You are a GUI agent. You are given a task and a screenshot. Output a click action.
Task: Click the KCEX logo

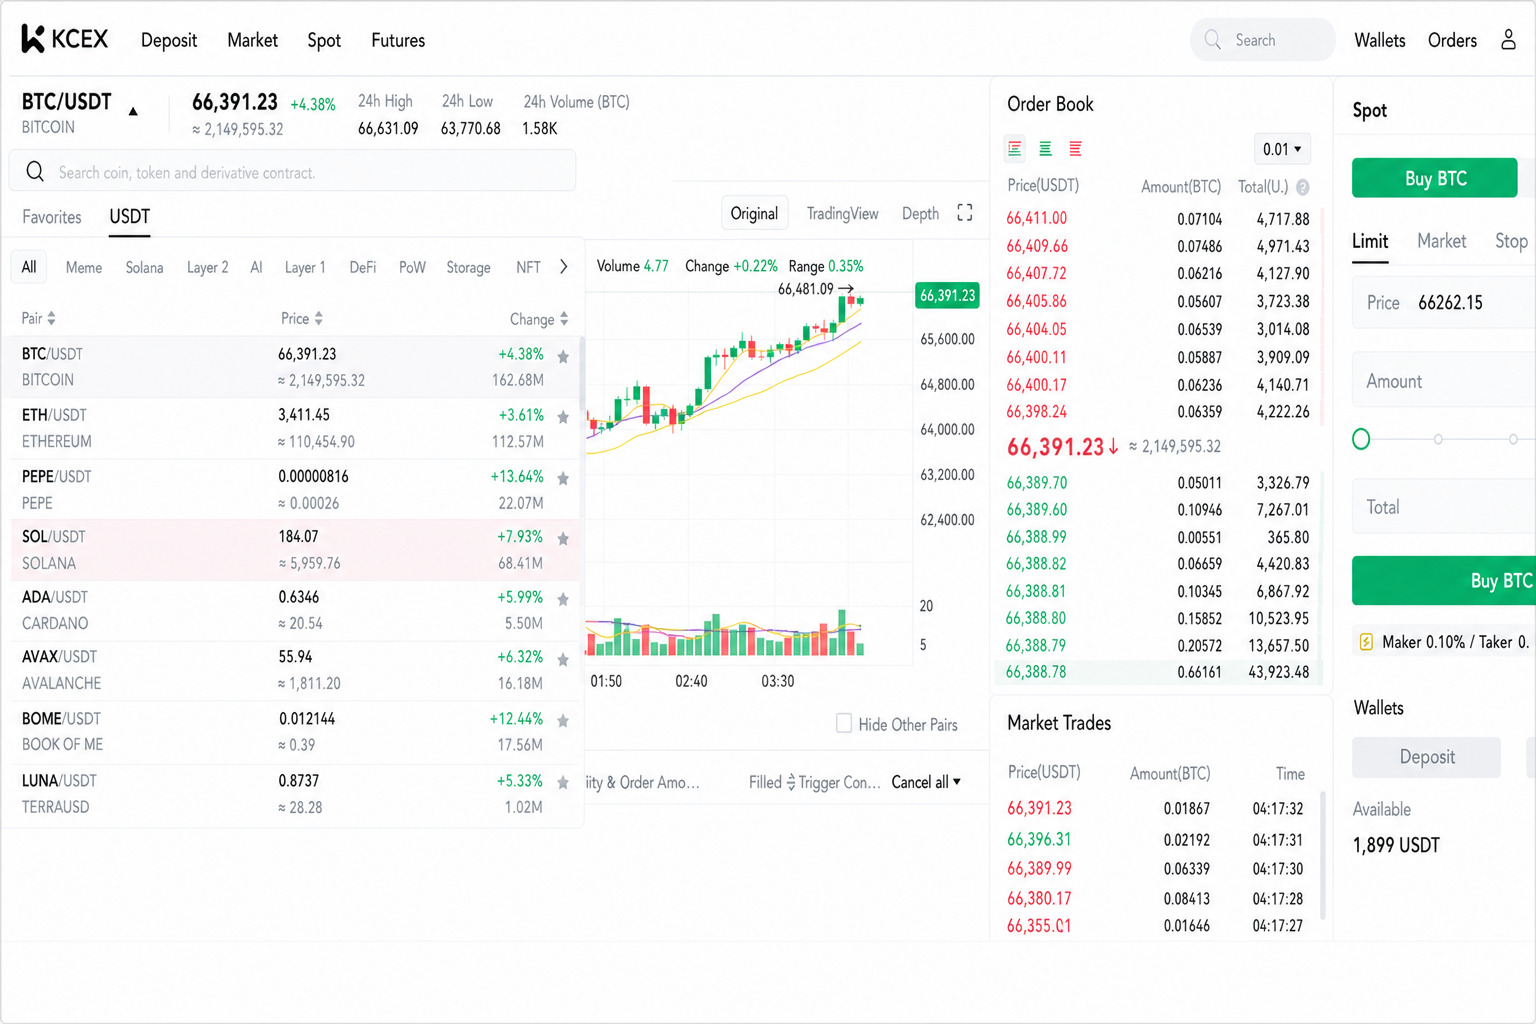pyautogui.click(x=64, y=39)
